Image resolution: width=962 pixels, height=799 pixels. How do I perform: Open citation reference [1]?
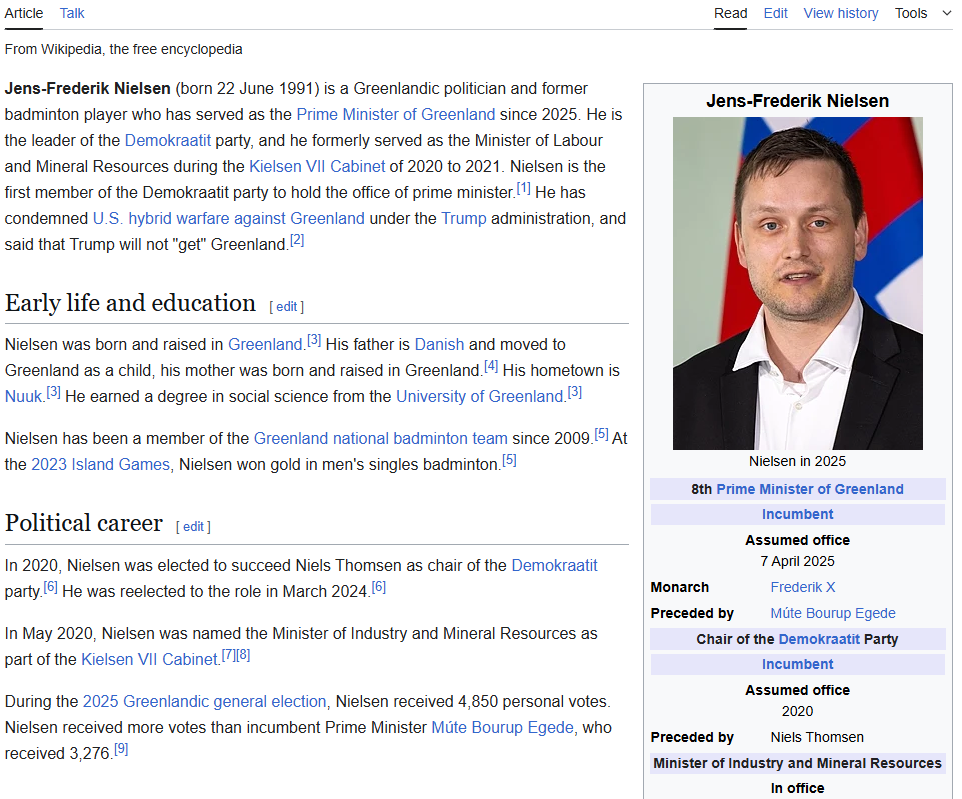(x=523, y=188)
